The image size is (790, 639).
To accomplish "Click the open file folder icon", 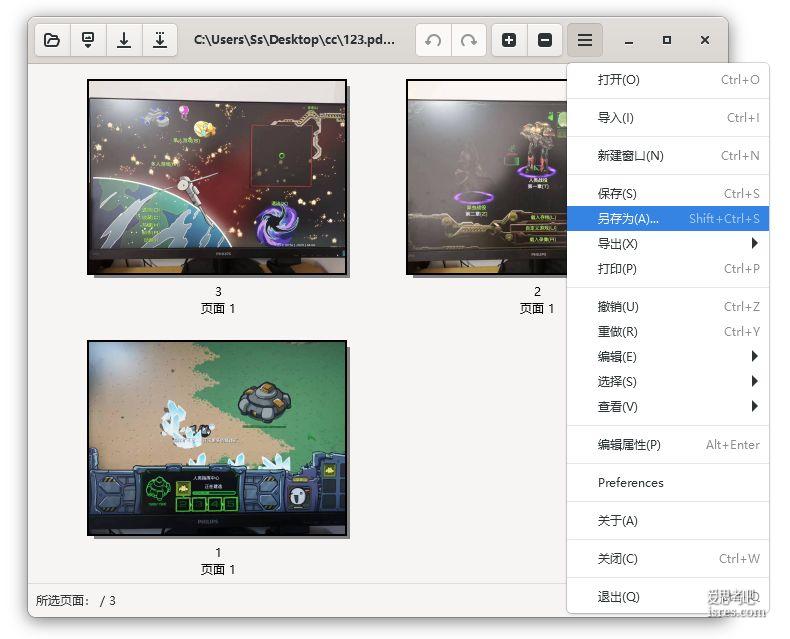I will pyautogui.click(x=52, y=40).
